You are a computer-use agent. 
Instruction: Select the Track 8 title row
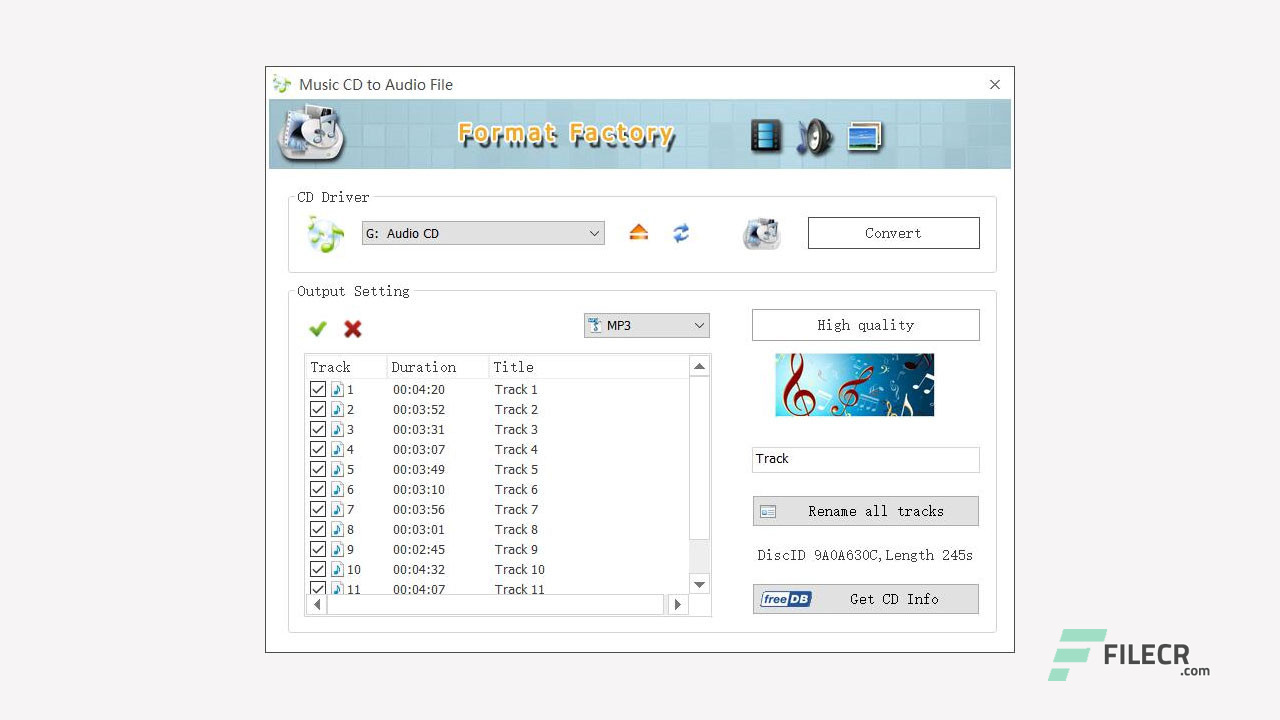pos(516,530)
